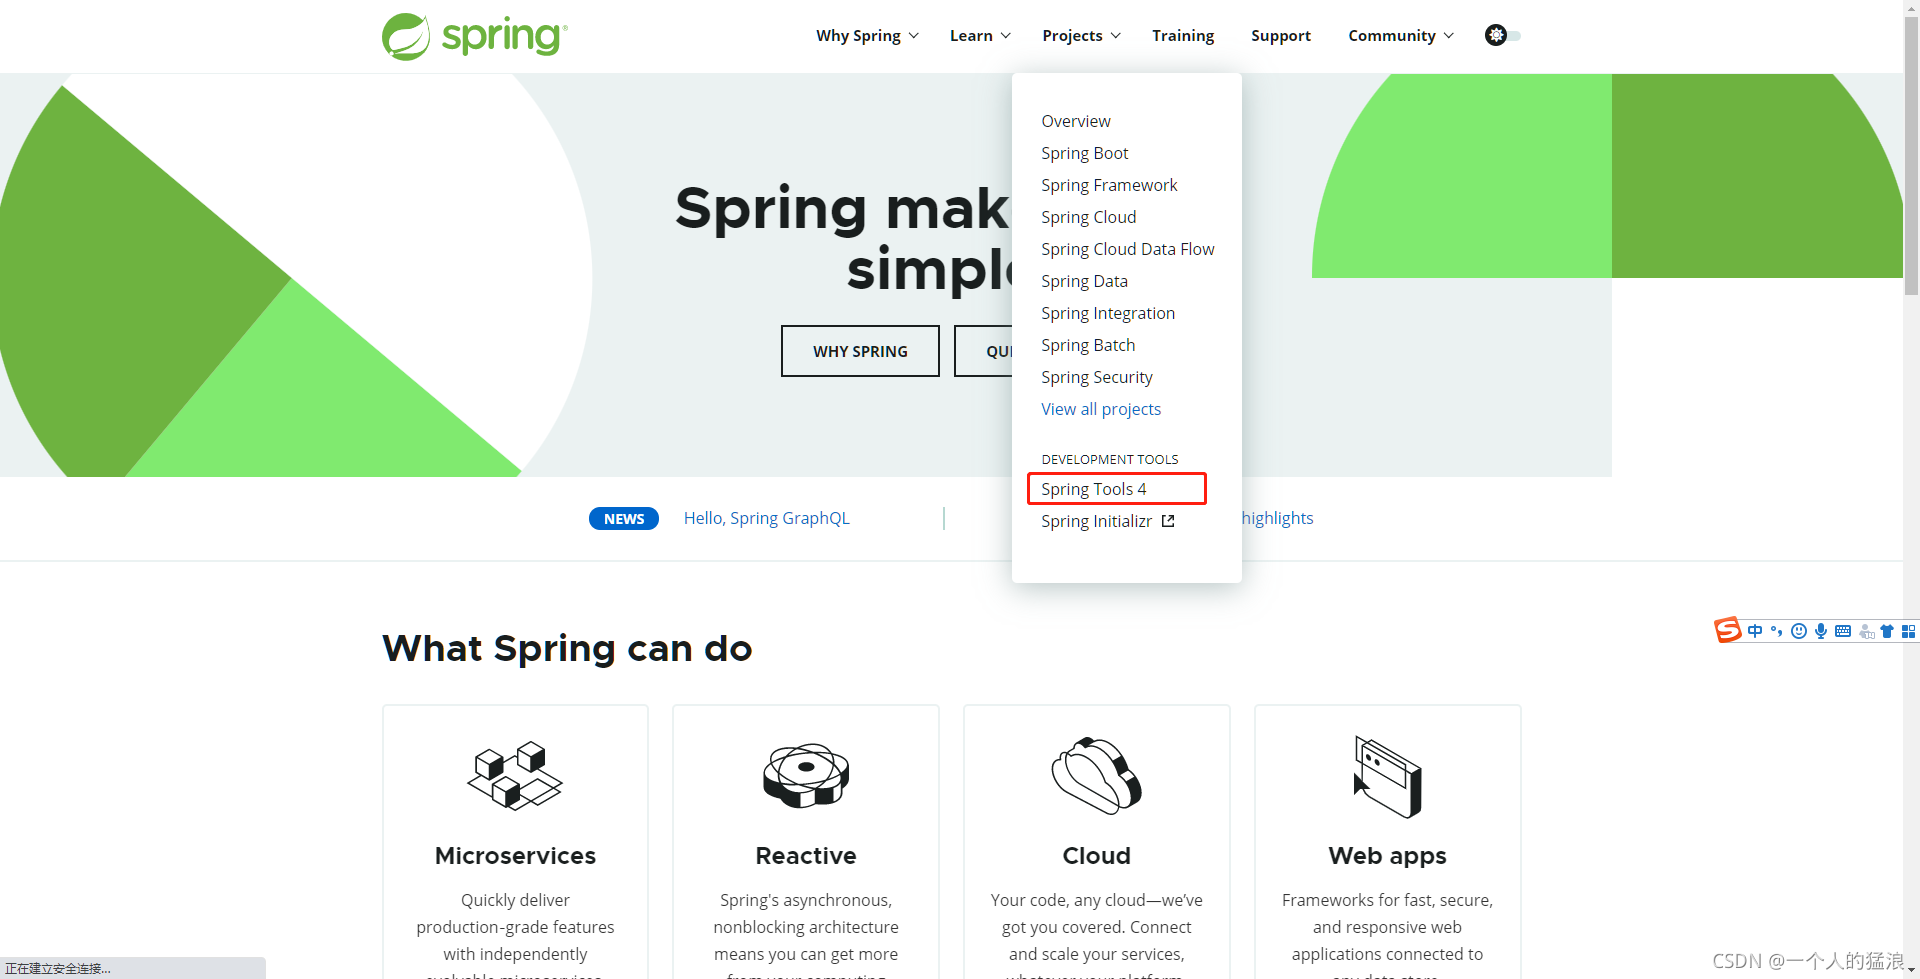Open Spring Security from the menu
Screen dimensions: 1920x979
[1097, 377]
